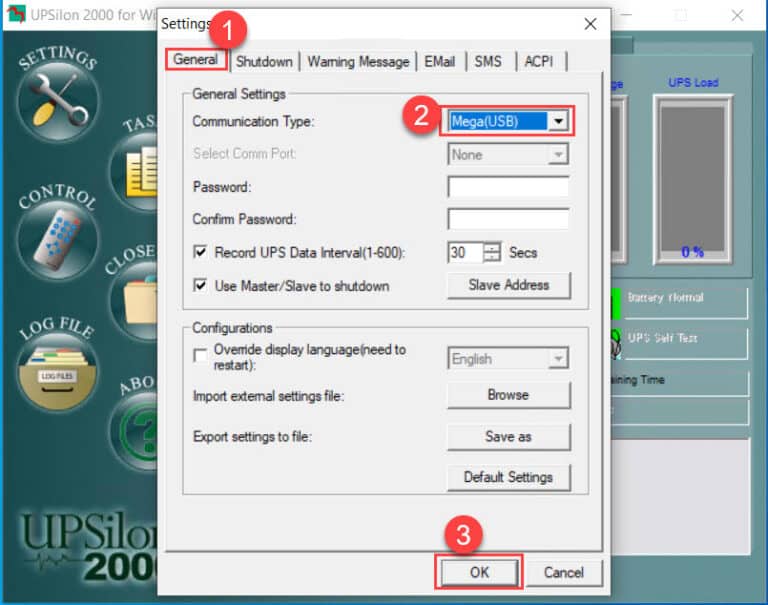Open Log File drawer icon

(58, 371)
